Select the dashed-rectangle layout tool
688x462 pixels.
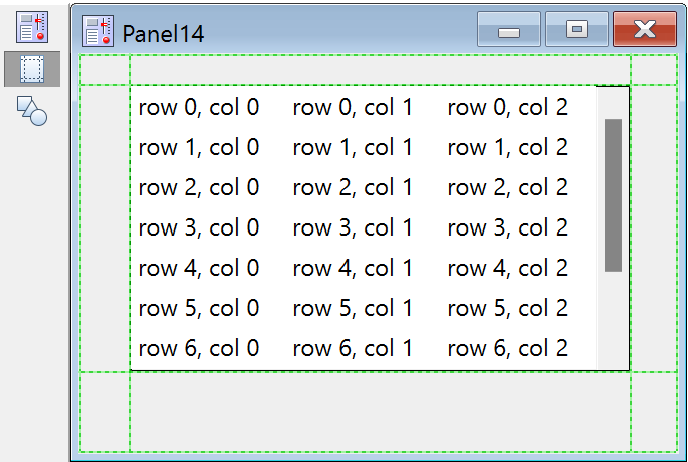[x=32, y=69]
